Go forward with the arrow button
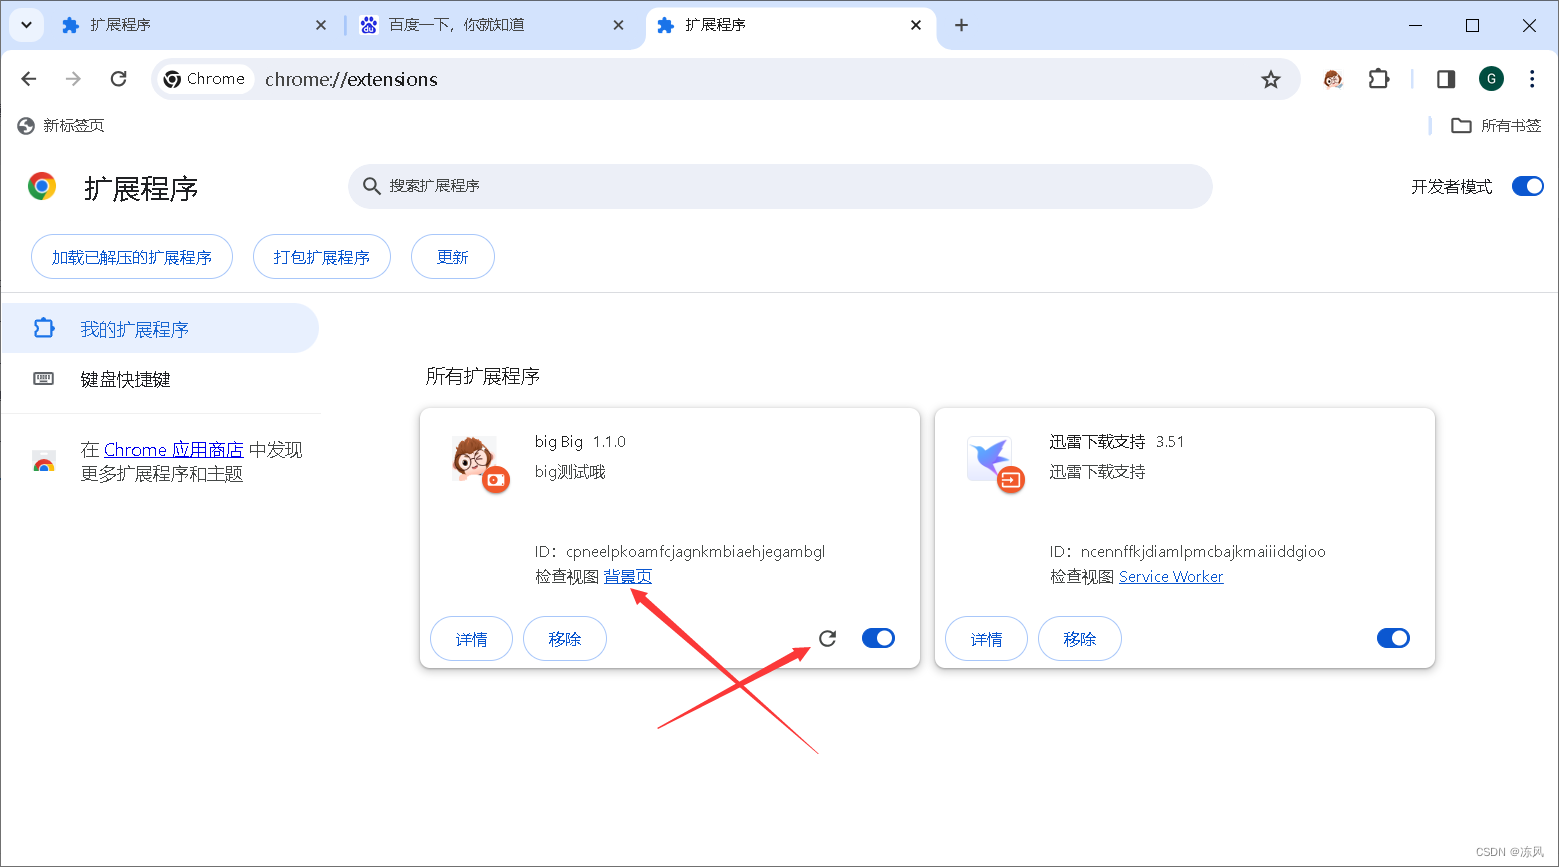The image size is (1559, 867). [73, 79]
